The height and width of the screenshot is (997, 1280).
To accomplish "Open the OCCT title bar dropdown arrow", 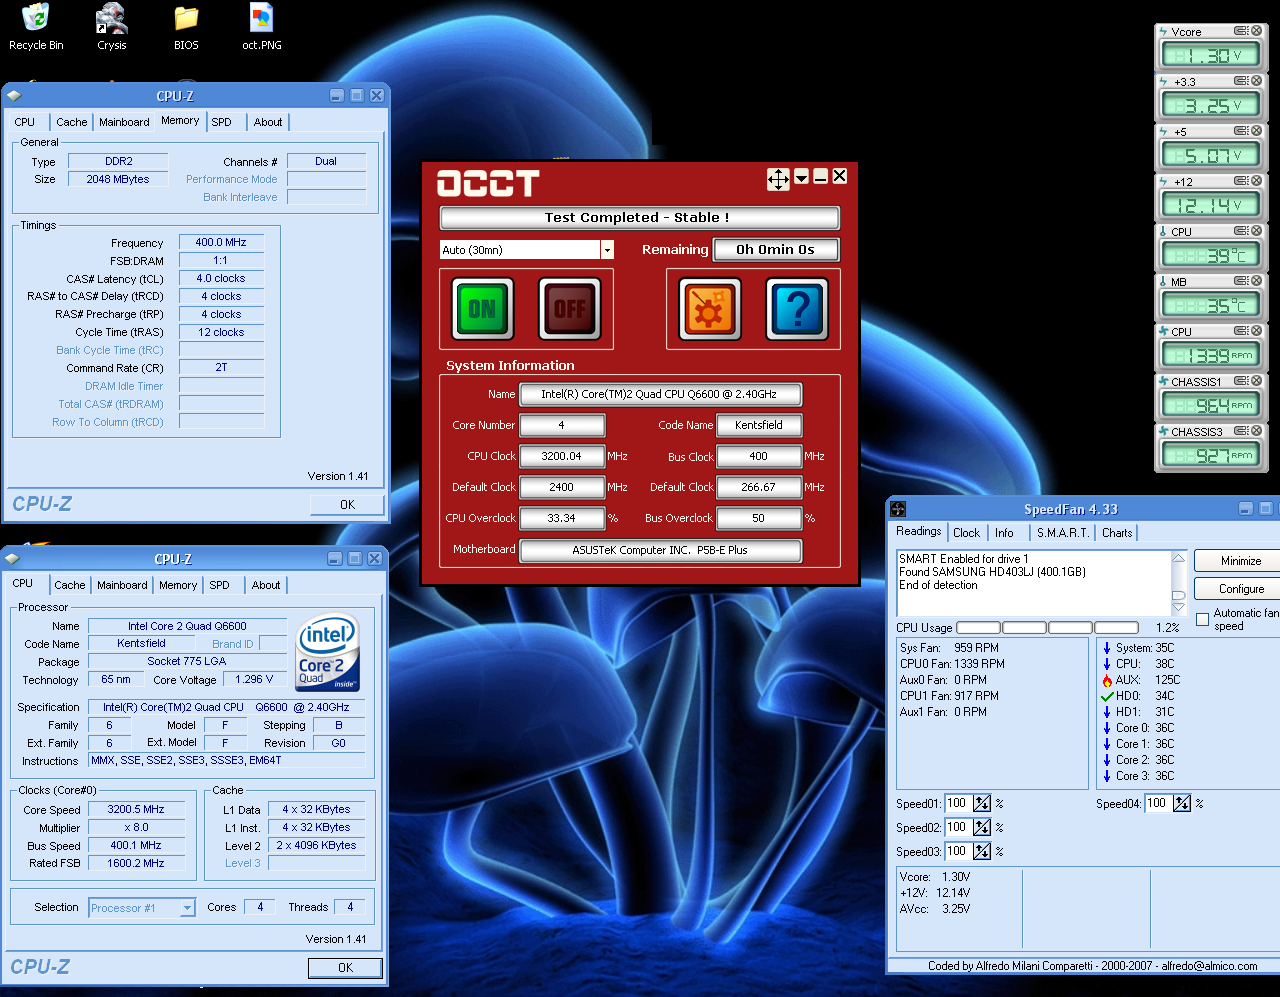I will (x=801, y=178).
